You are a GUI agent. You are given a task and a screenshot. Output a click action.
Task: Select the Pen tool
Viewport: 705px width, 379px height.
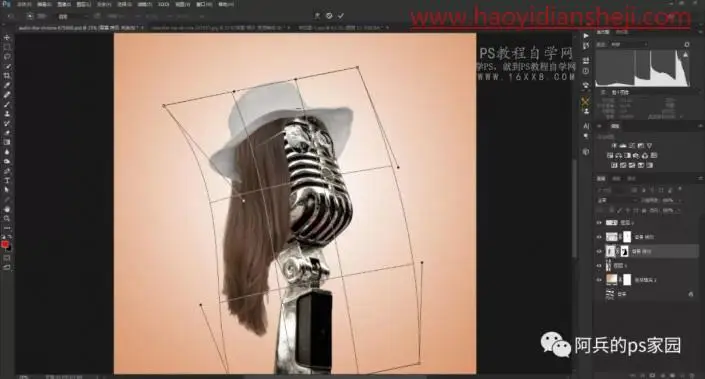(x=7, y=171)
